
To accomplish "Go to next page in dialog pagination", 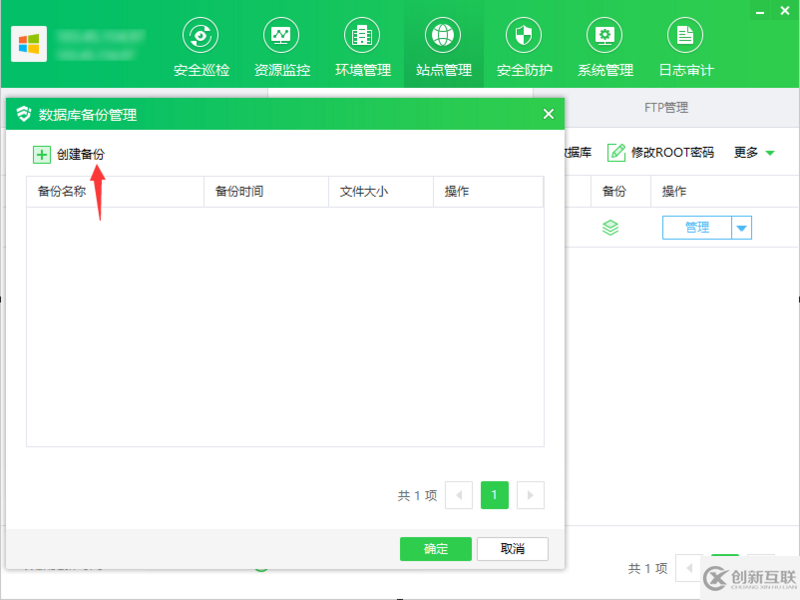I will click(531, 495).
